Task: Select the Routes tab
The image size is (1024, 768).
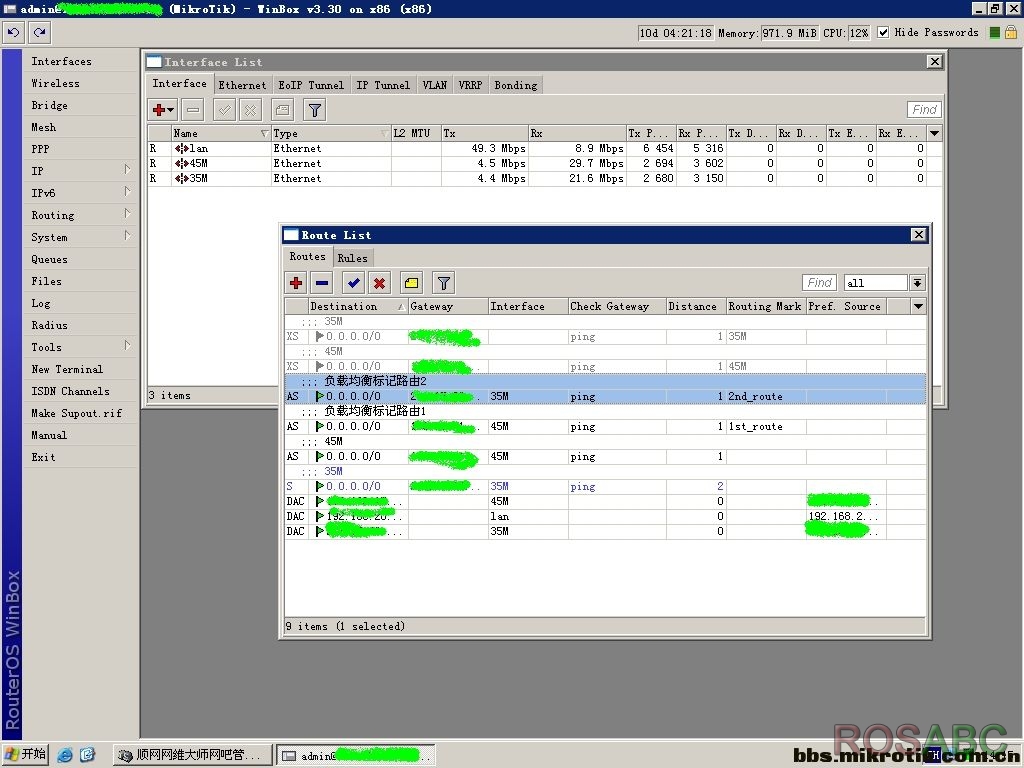Action: [308, 257]
